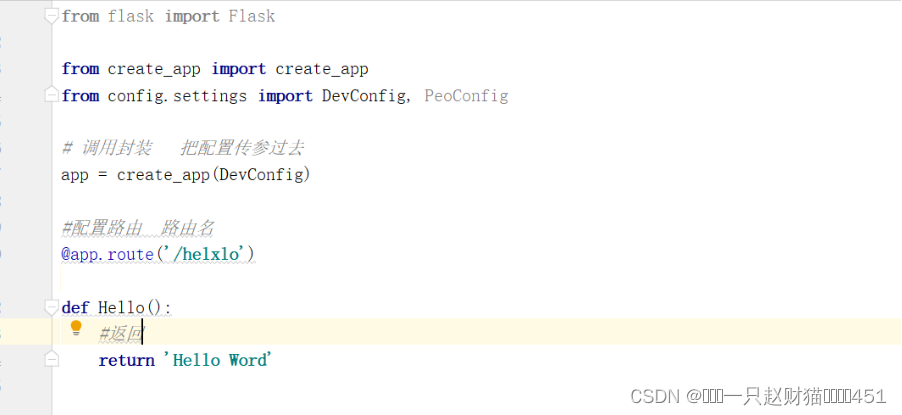Click the '@app.route' decorator
902x415 pixels.
[x=108, y=254]
